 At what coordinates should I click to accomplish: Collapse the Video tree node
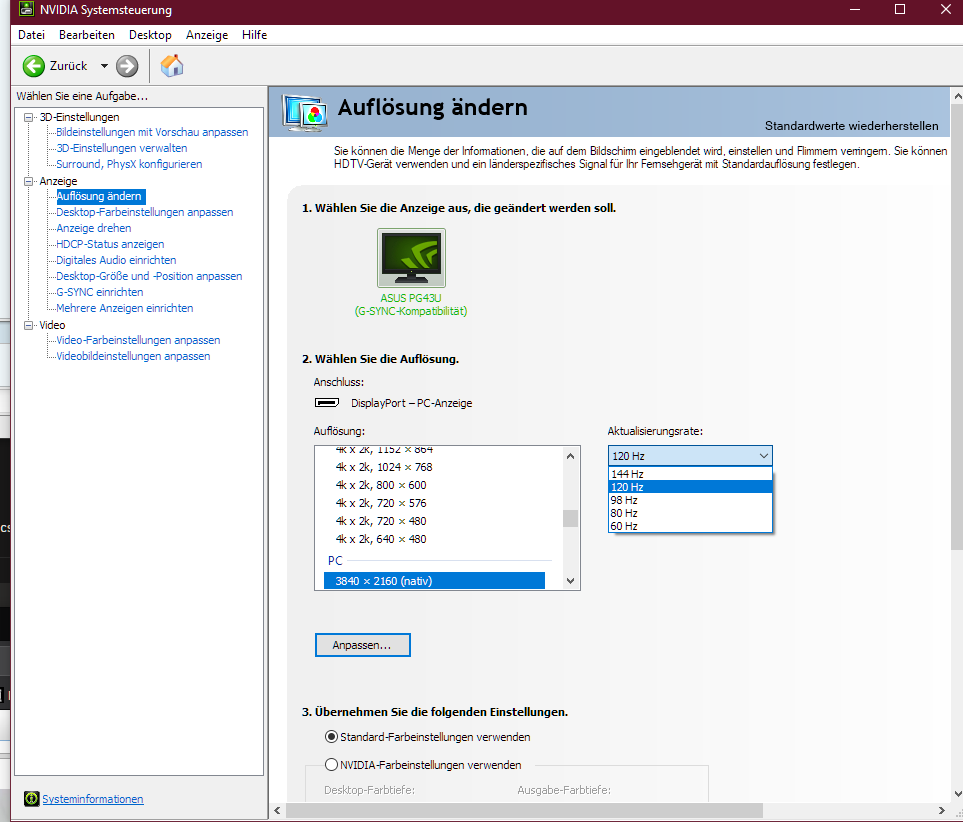coord(28,325)
